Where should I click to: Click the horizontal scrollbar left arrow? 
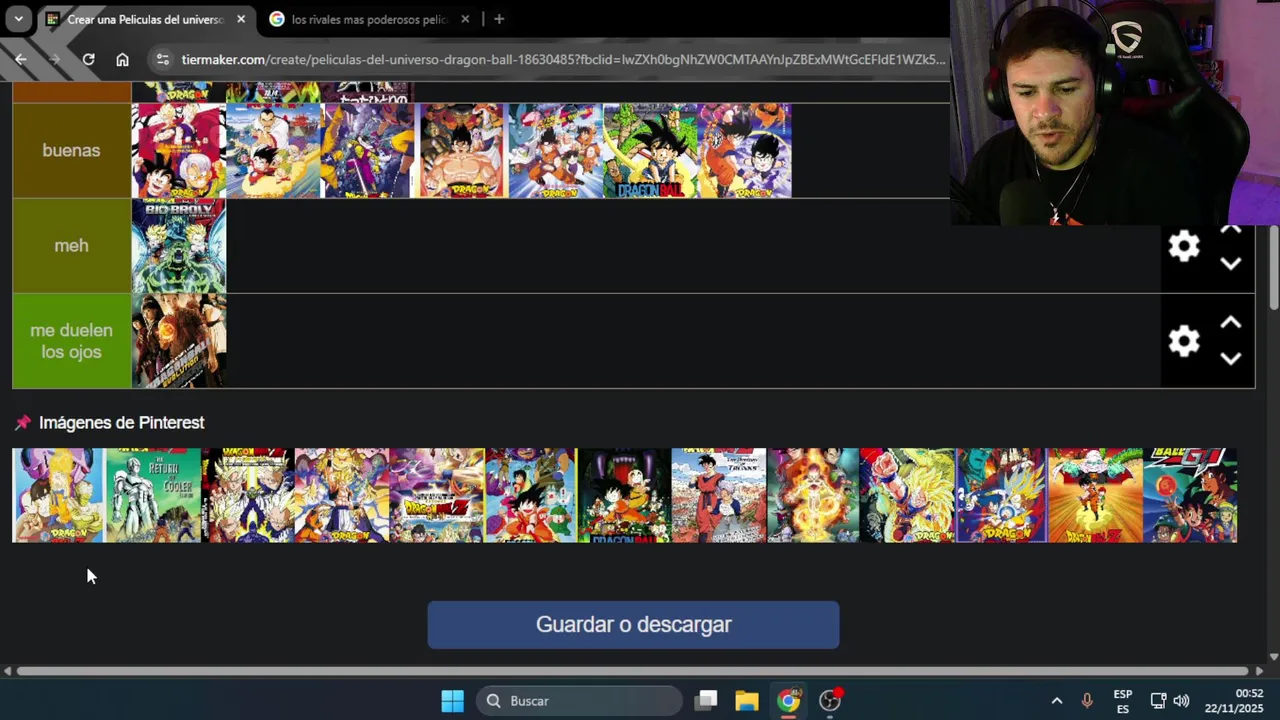(8, 671)
